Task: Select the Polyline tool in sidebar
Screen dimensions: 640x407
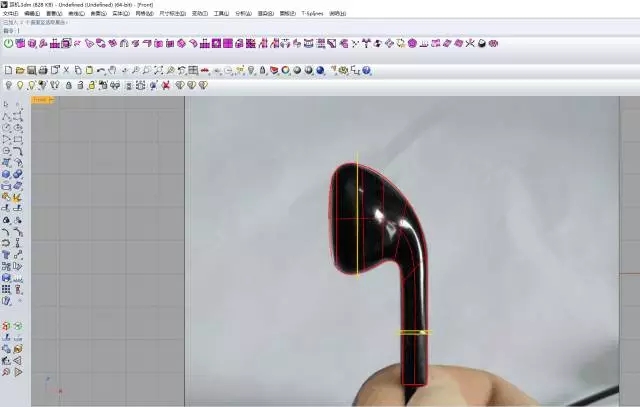Action: [6, 116]
